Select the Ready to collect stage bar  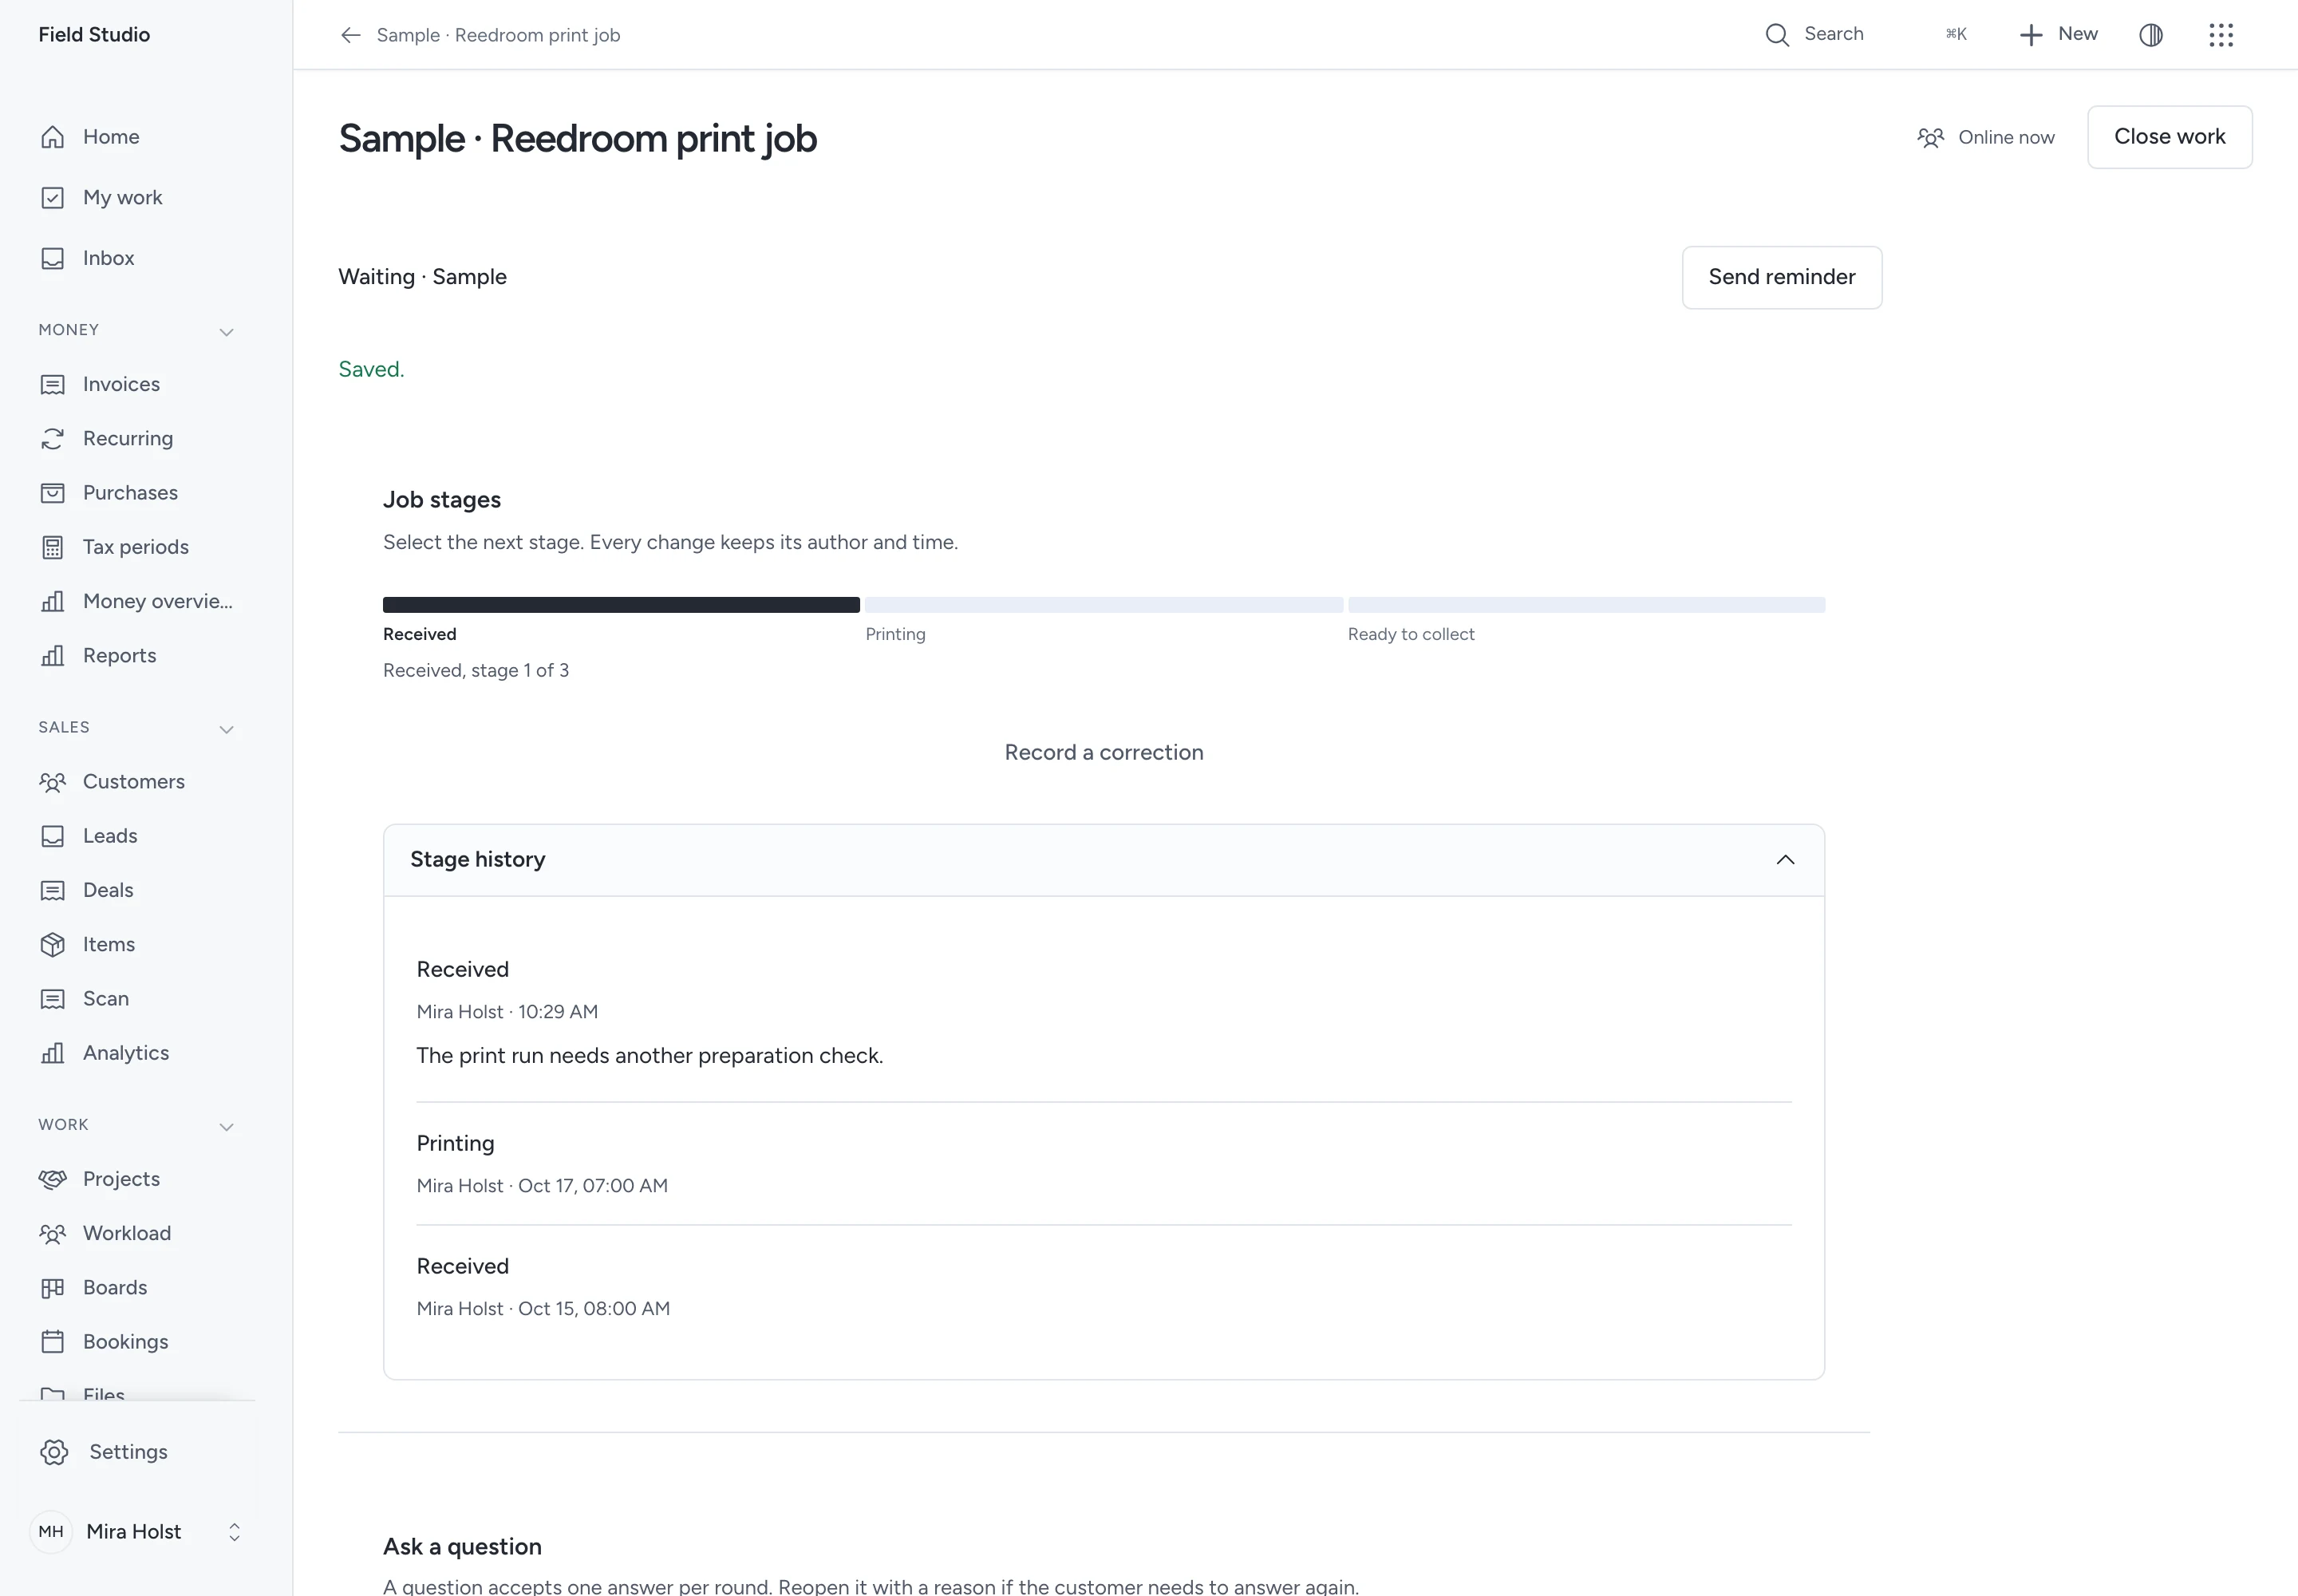tap(1586, 604)
